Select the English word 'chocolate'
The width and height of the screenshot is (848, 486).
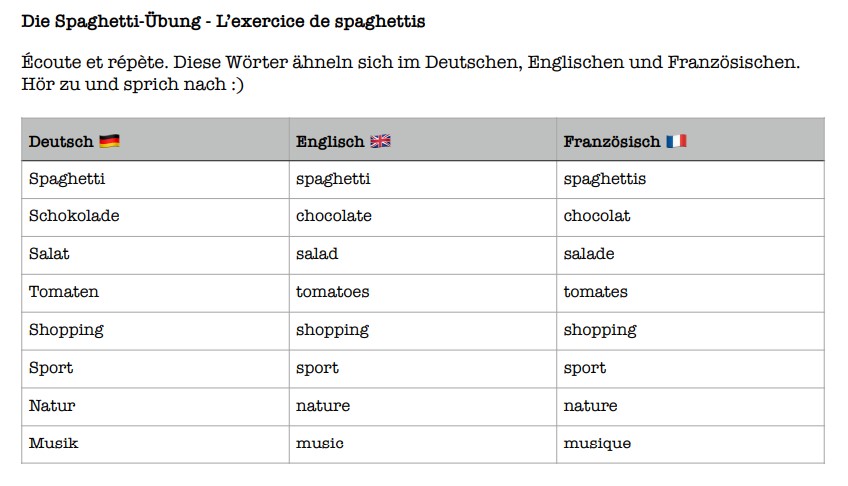pyautogui.click(x=333, y=216)
